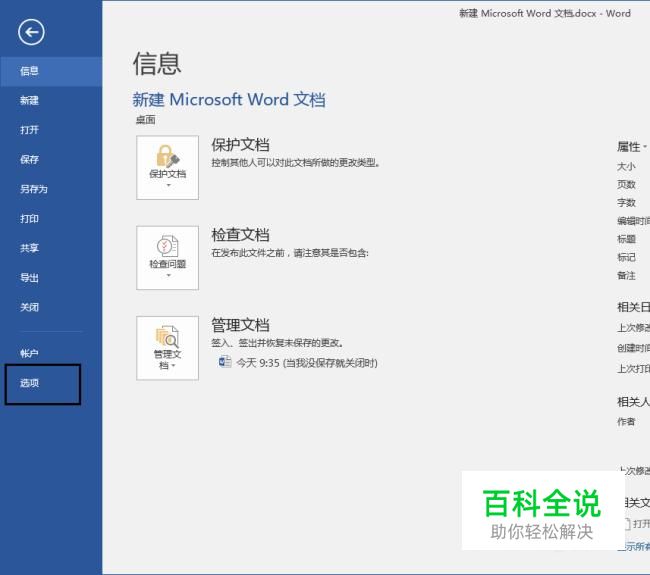Choose 打印 in the sidebar
The height and width of the screenshot is (575, 650).
(51, 218)
